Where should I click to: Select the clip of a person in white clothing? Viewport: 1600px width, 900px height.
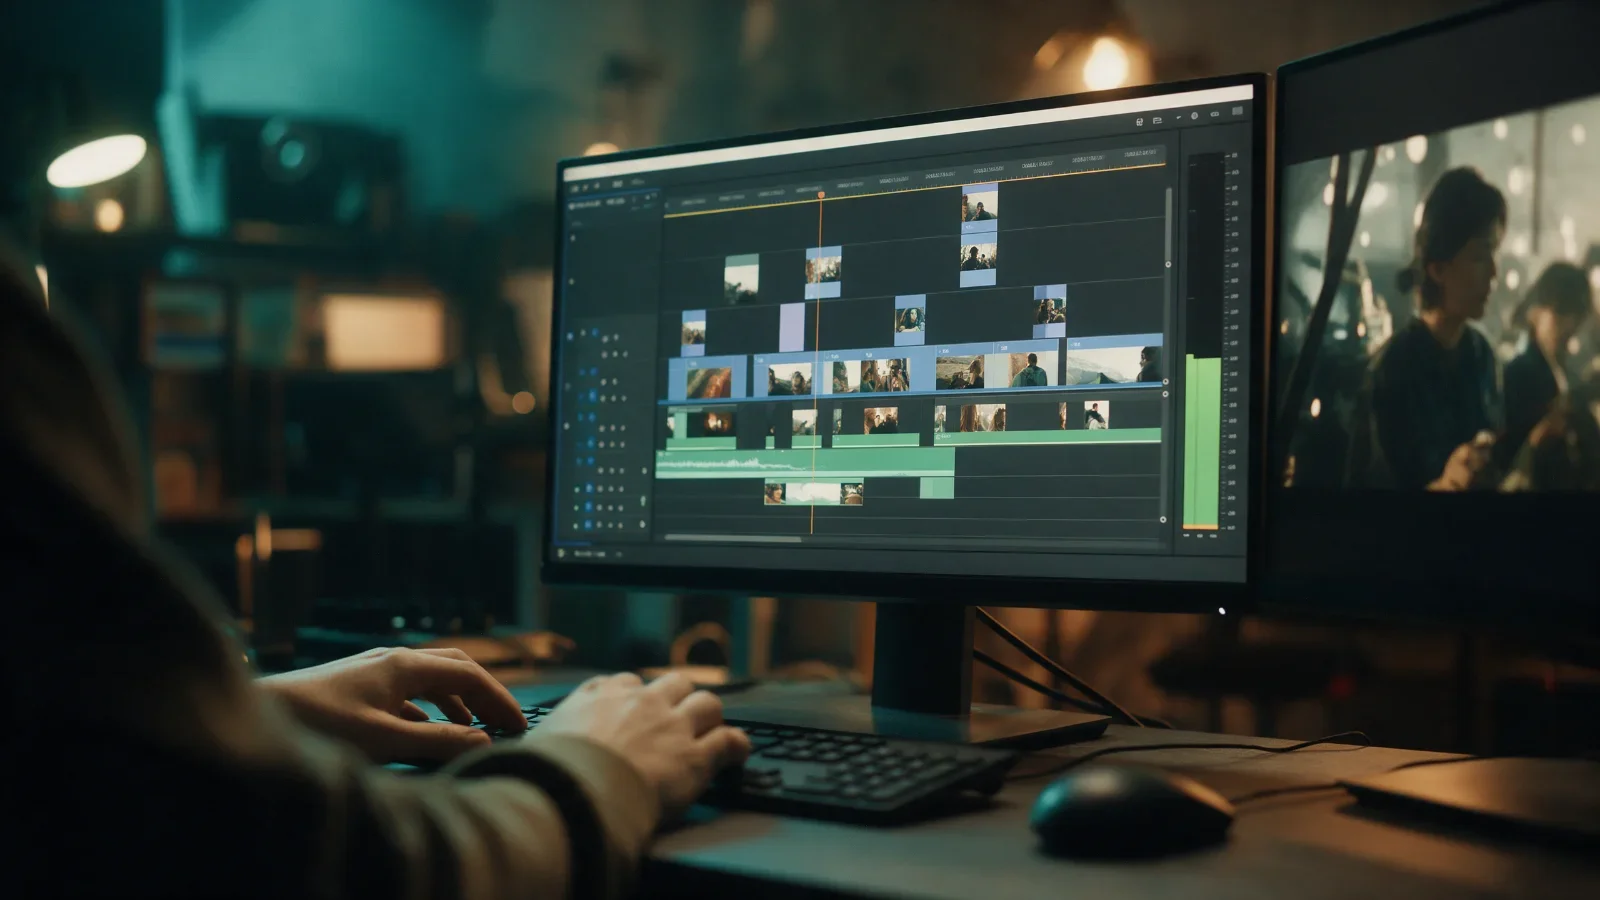tap(1096, 415)
